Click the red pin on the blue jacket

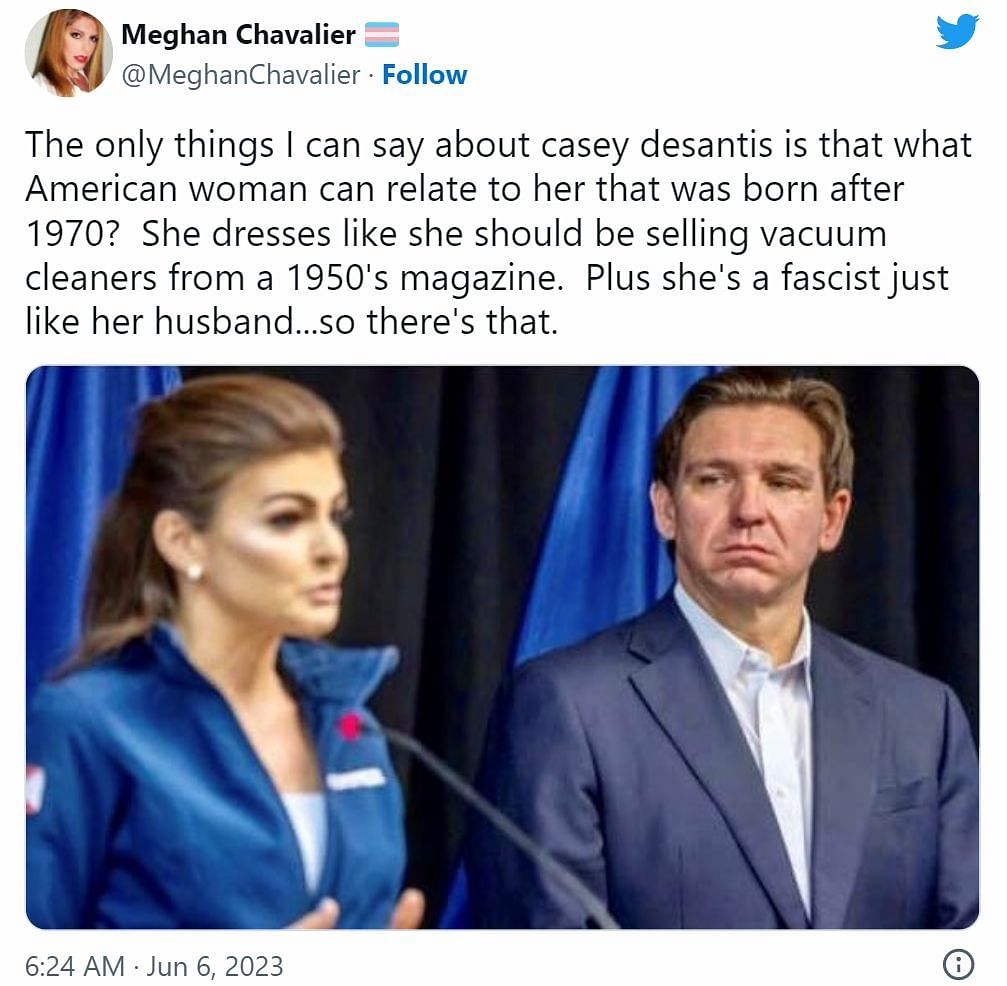point(349,726)
